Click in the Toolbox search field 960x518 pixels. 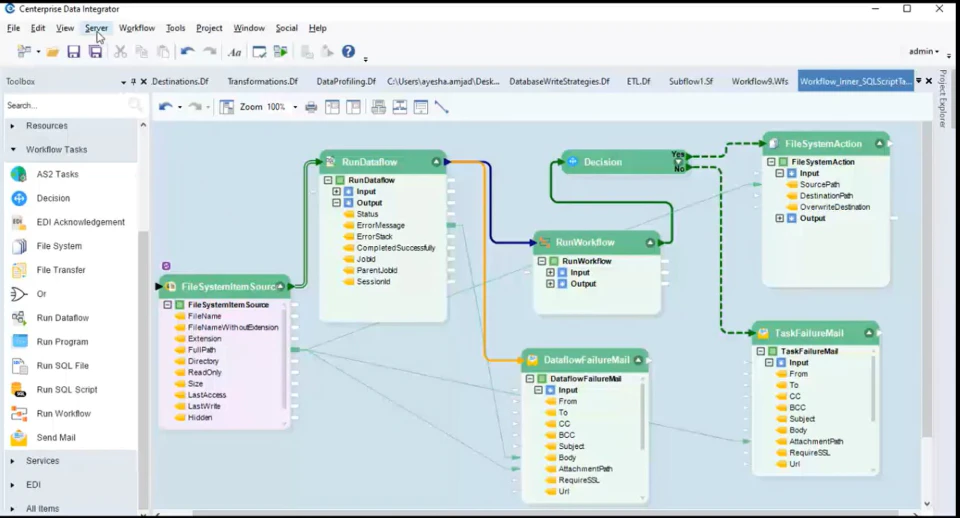click(x=67, y=105)
